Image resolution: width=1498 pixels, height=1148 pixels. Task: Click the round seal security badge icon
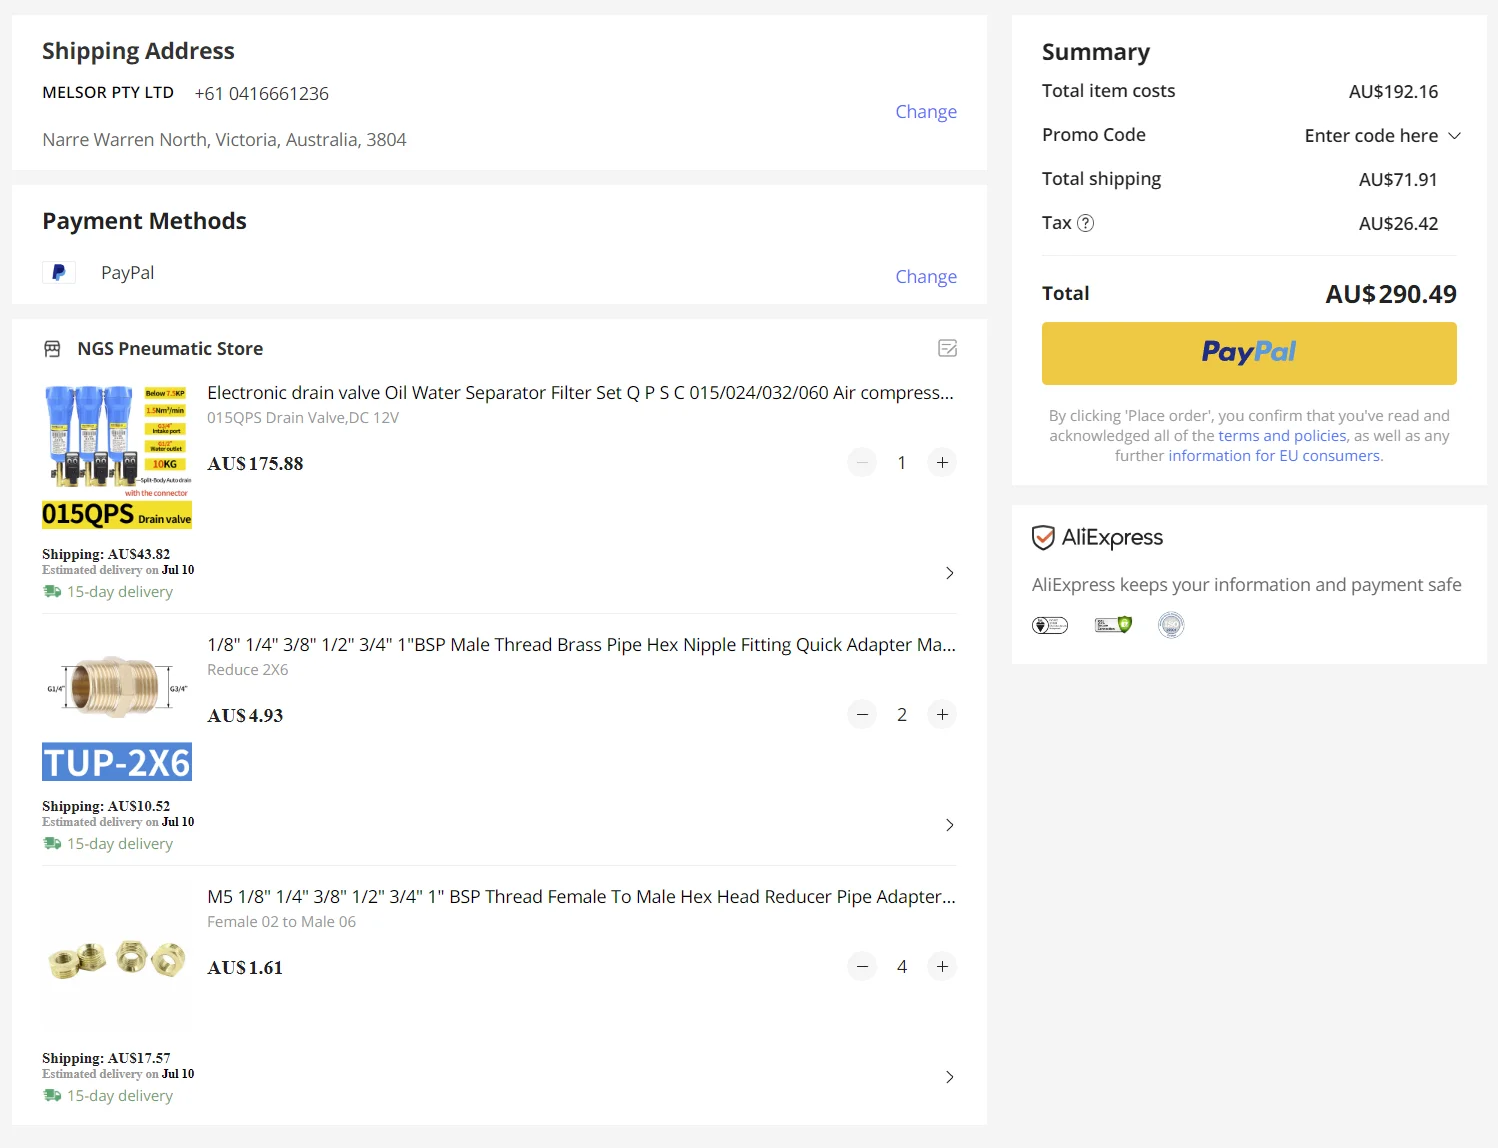[1171, 625]
